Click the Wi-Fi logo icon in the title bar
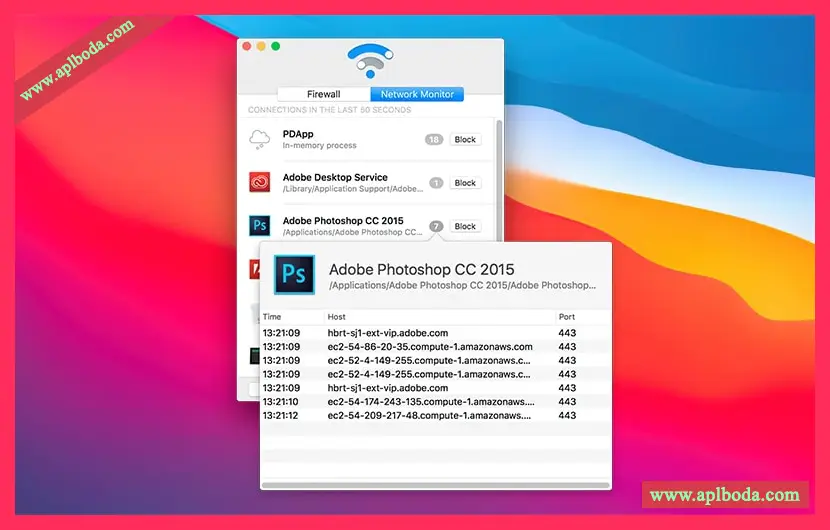 370,61
